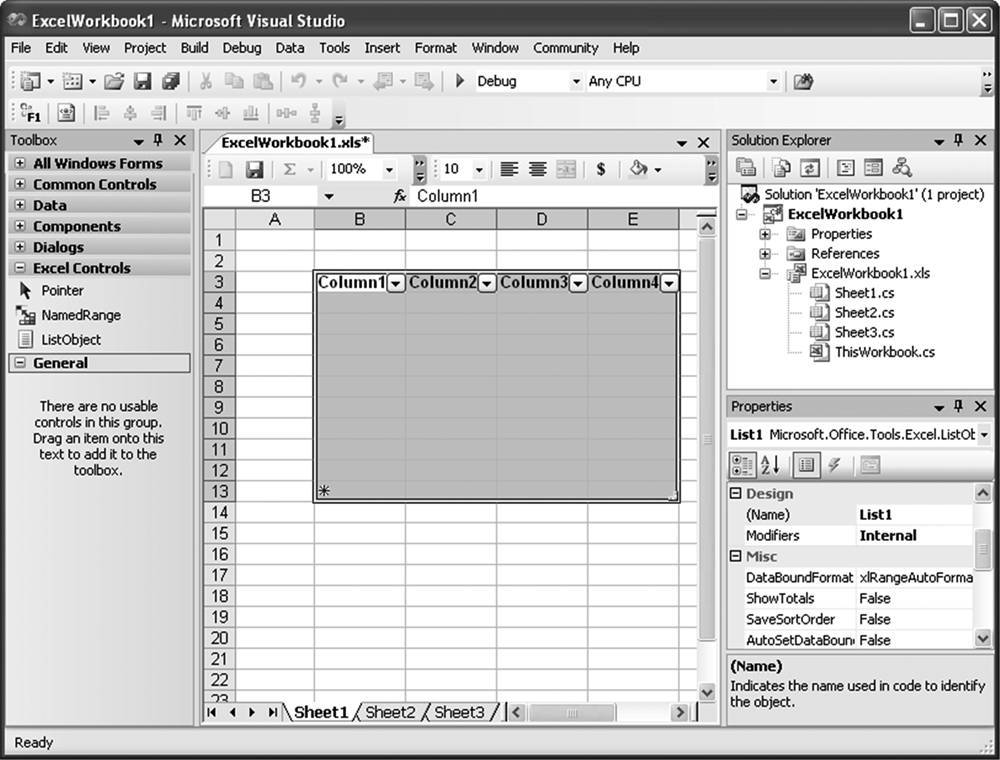Toggle auto-hide pin on Solution Explorer
1000x760 pixels.
958,141
